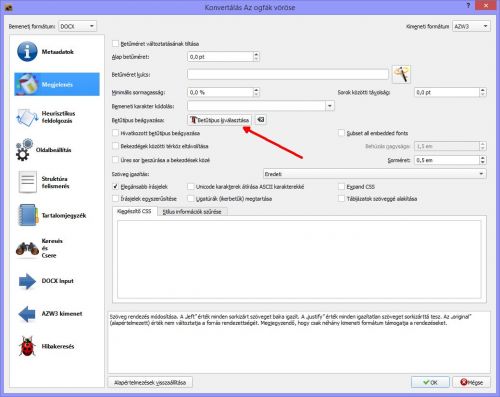Adjust Behúzás nagysága spinner arrows
This screenshot has height=397, width=500.
[x=483, y=146]
